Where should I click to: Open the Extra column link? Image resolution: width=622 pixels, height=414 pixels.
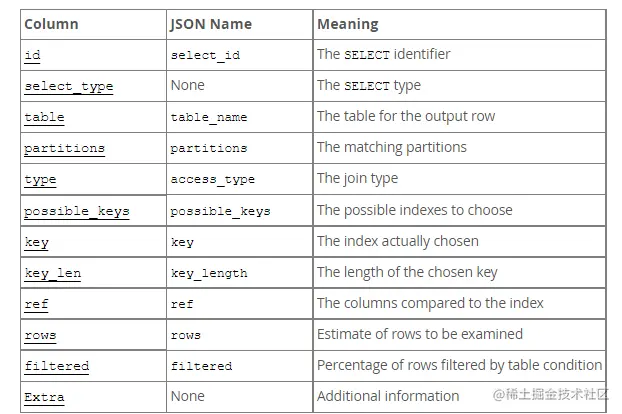[x=44, y=397]
